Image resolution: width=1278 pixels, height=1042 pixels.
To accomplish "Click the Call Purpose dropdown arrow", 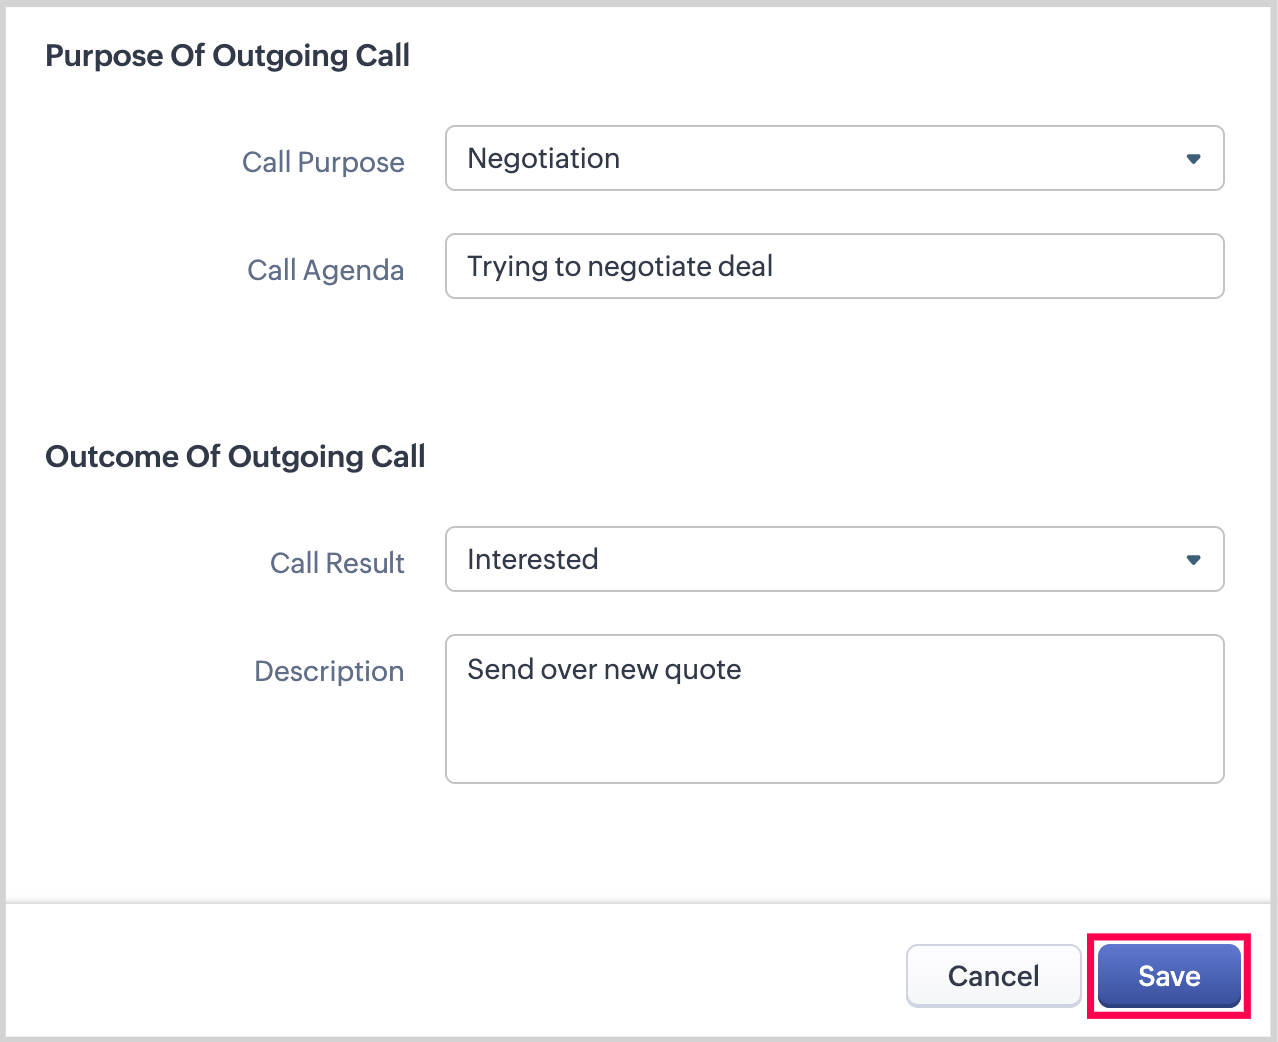I will coord(1193,159).
